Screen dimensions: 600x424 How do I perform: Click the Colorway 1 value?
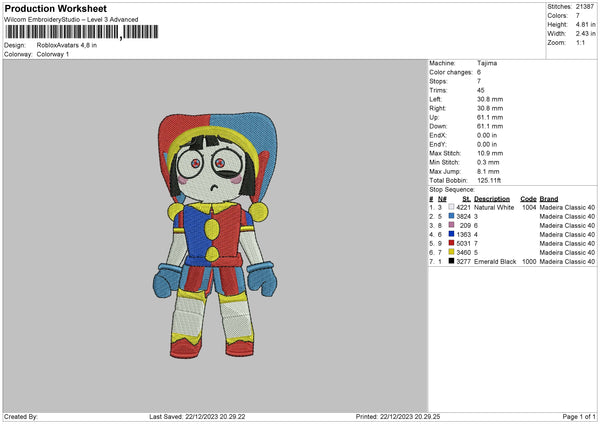pos(53,54)
